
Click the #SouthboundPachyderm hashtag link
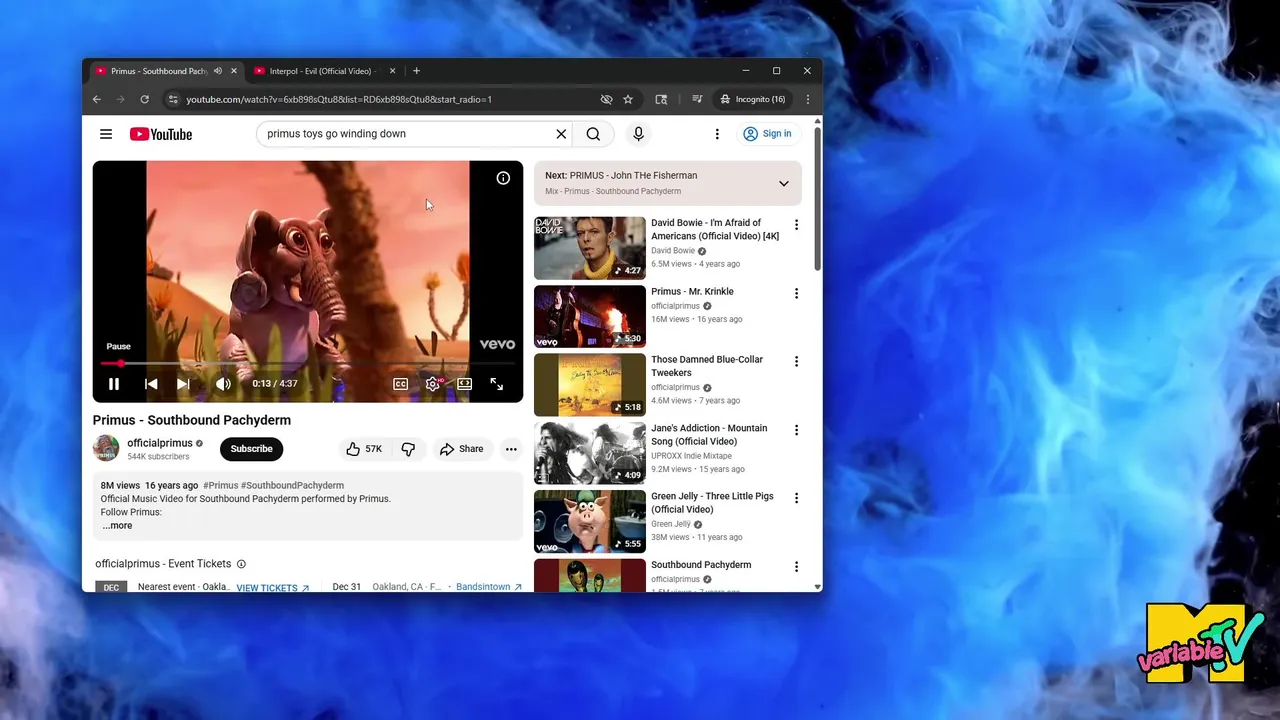tap(292, 485)
